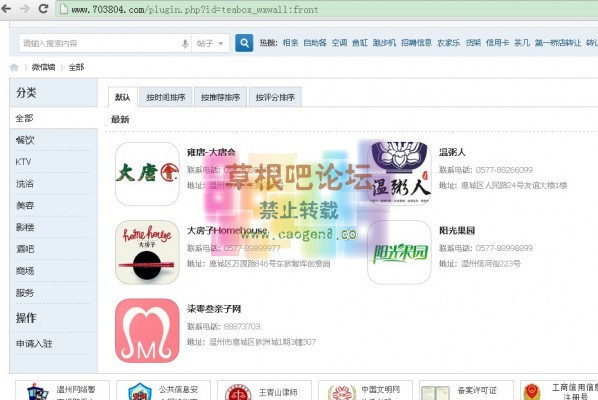Click the address bar URL field

[x=327, y=9]
